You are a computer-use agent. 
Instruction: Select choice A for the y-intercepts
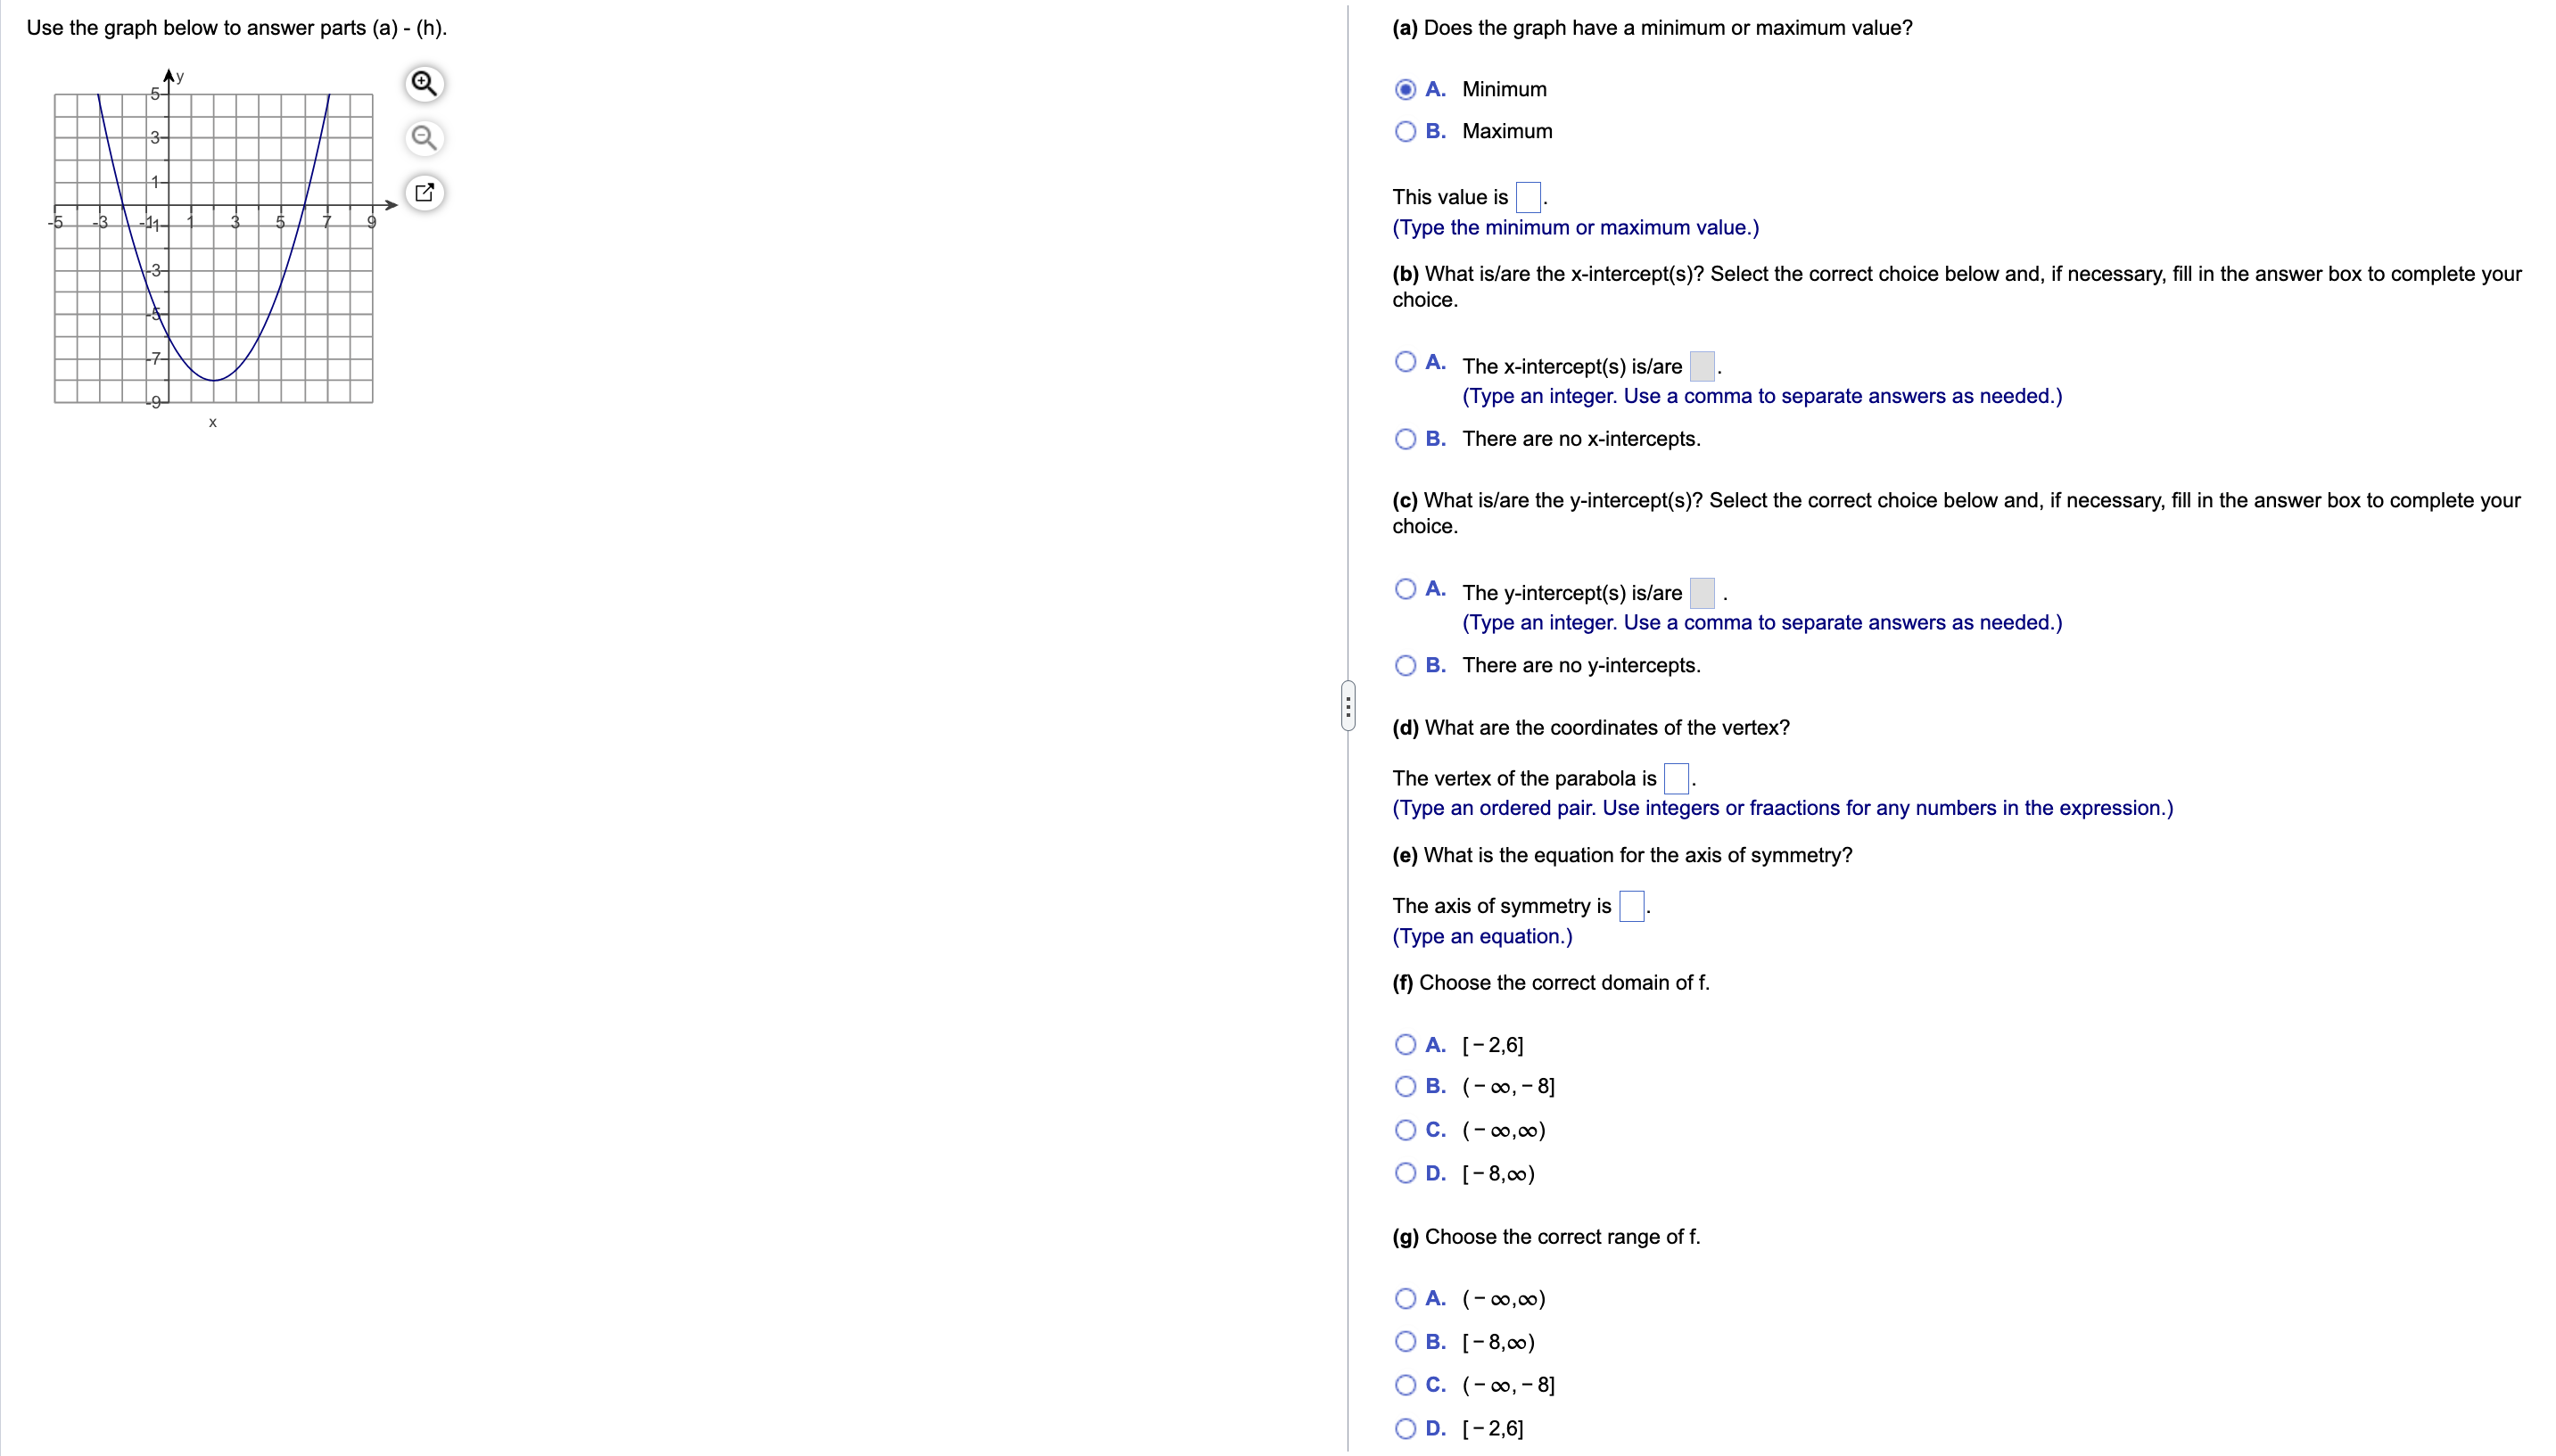(x=1405, y=589)
